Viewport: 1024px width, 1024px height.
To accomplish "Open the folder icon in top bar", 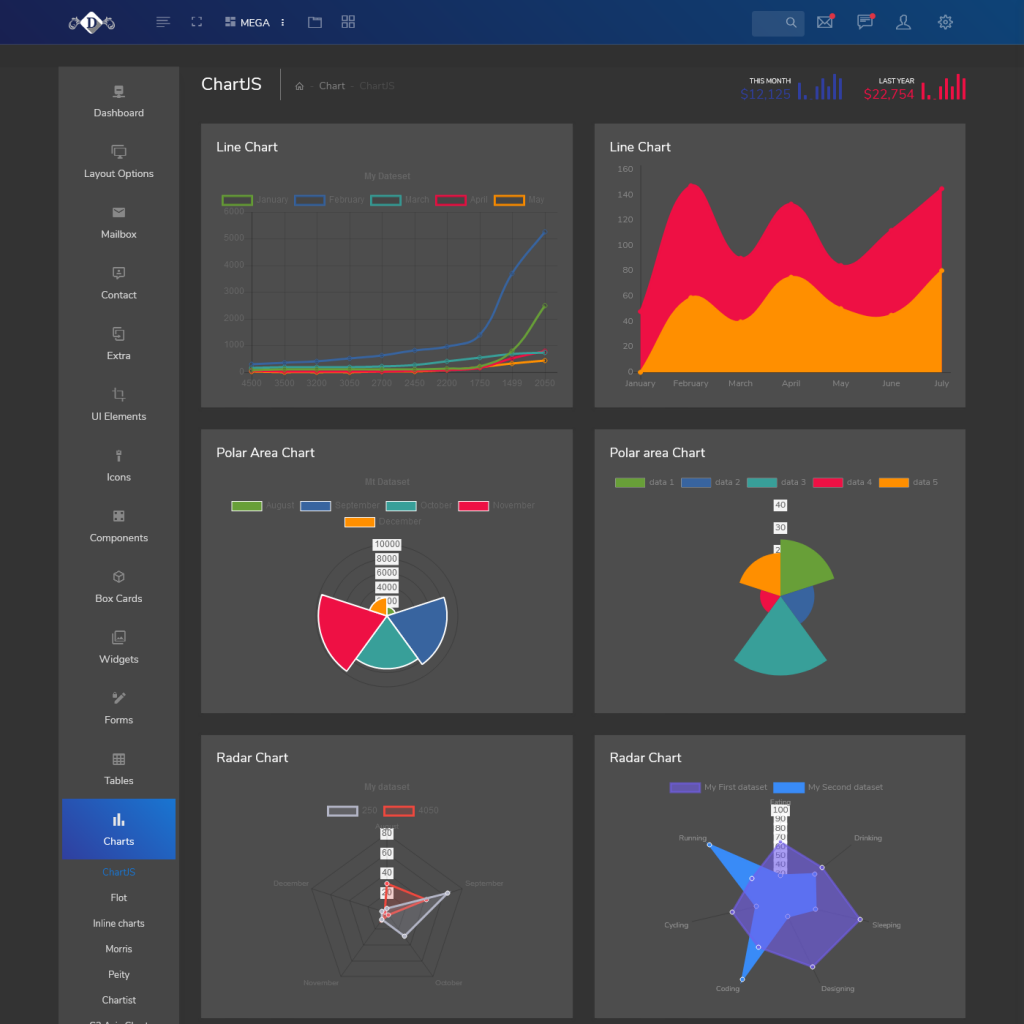I will pos(315,22).
